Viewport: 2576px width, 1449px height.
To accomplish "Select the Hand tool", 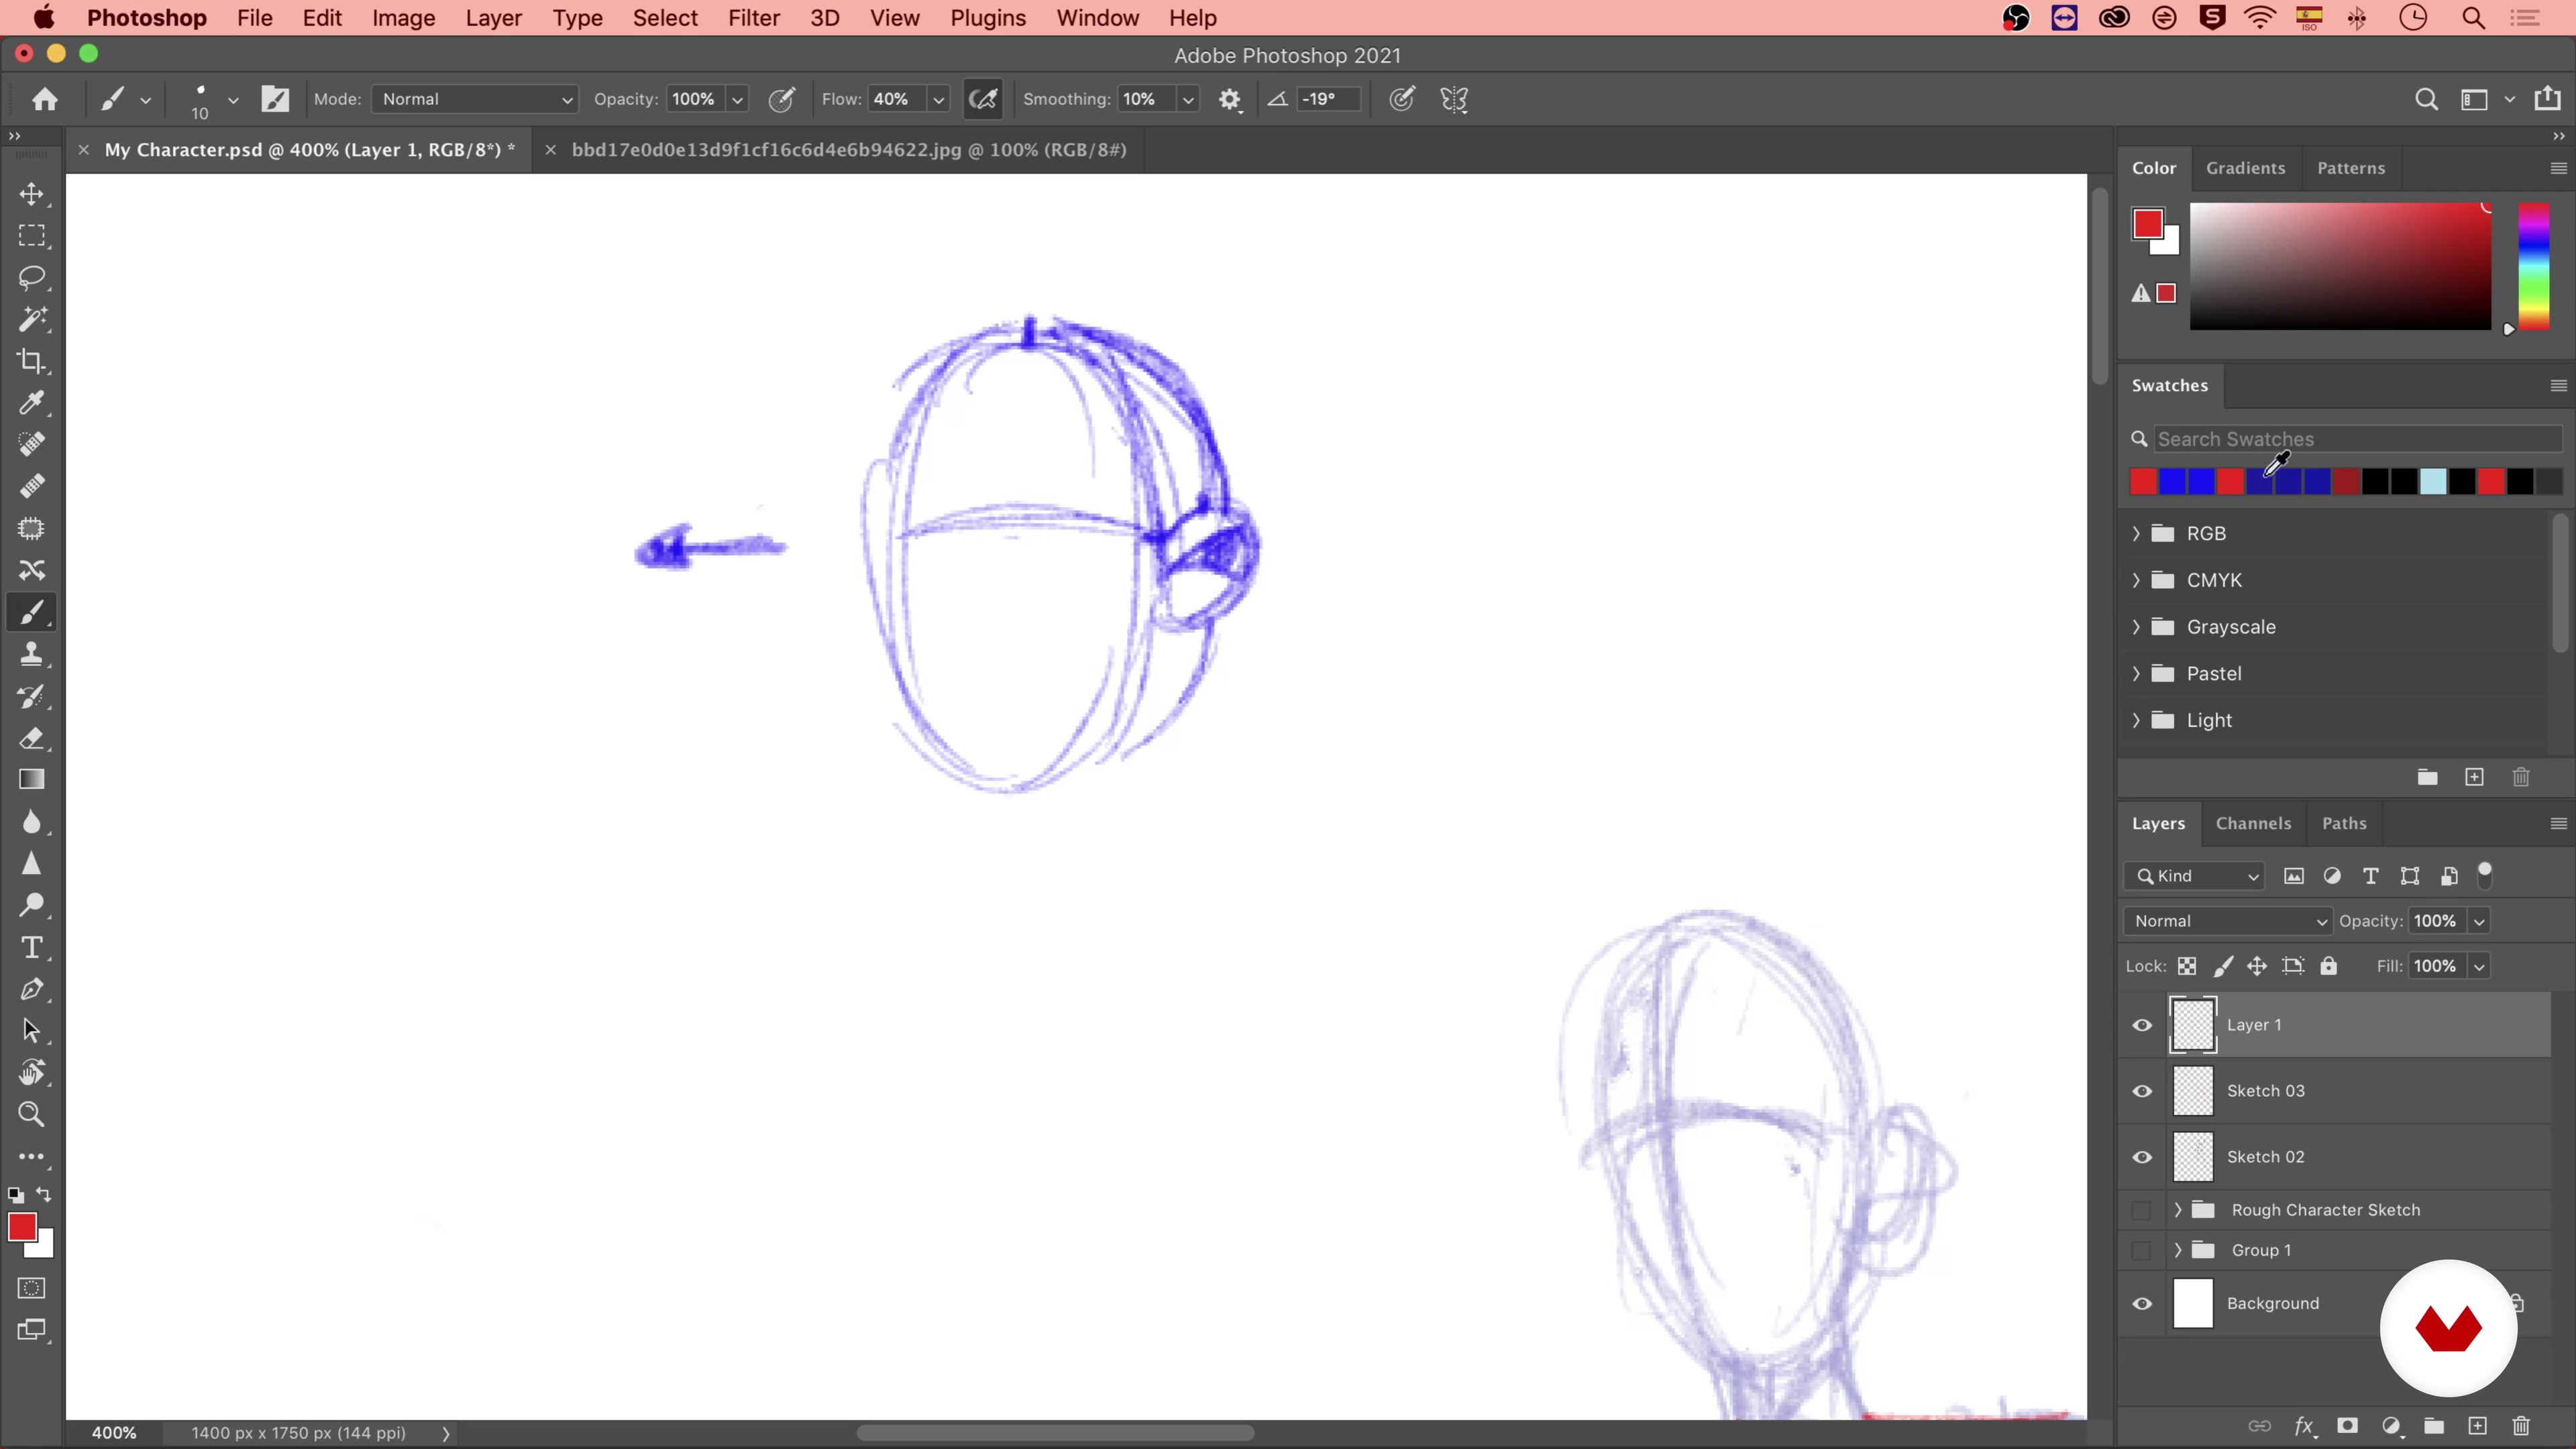I will coord(32,1073).
